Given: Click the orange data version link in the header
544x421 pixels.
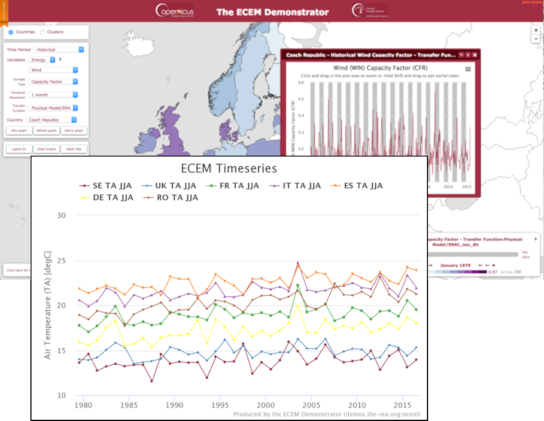Looking at the screenshot, I should (x=532, y=2).
